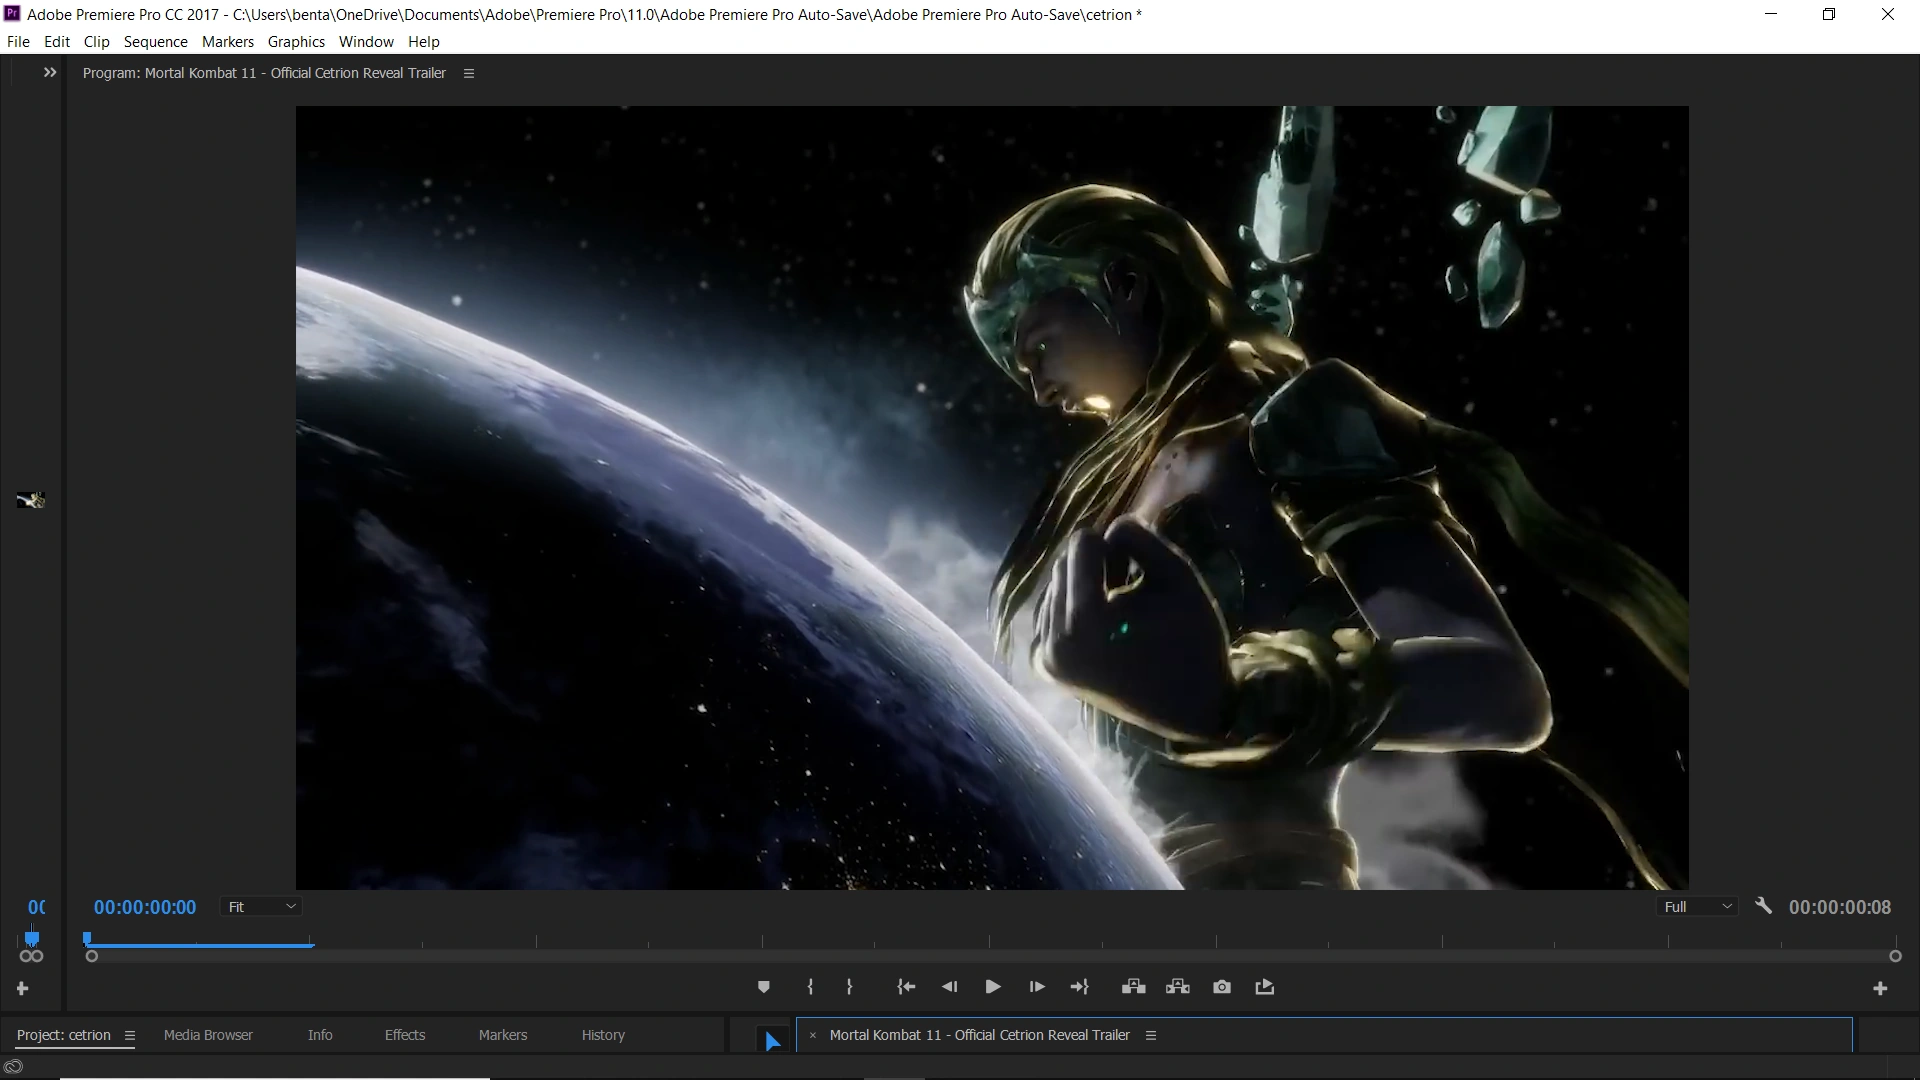Open the Media Browser tab
The image size is (1920, 1080).
point(208,1035)
